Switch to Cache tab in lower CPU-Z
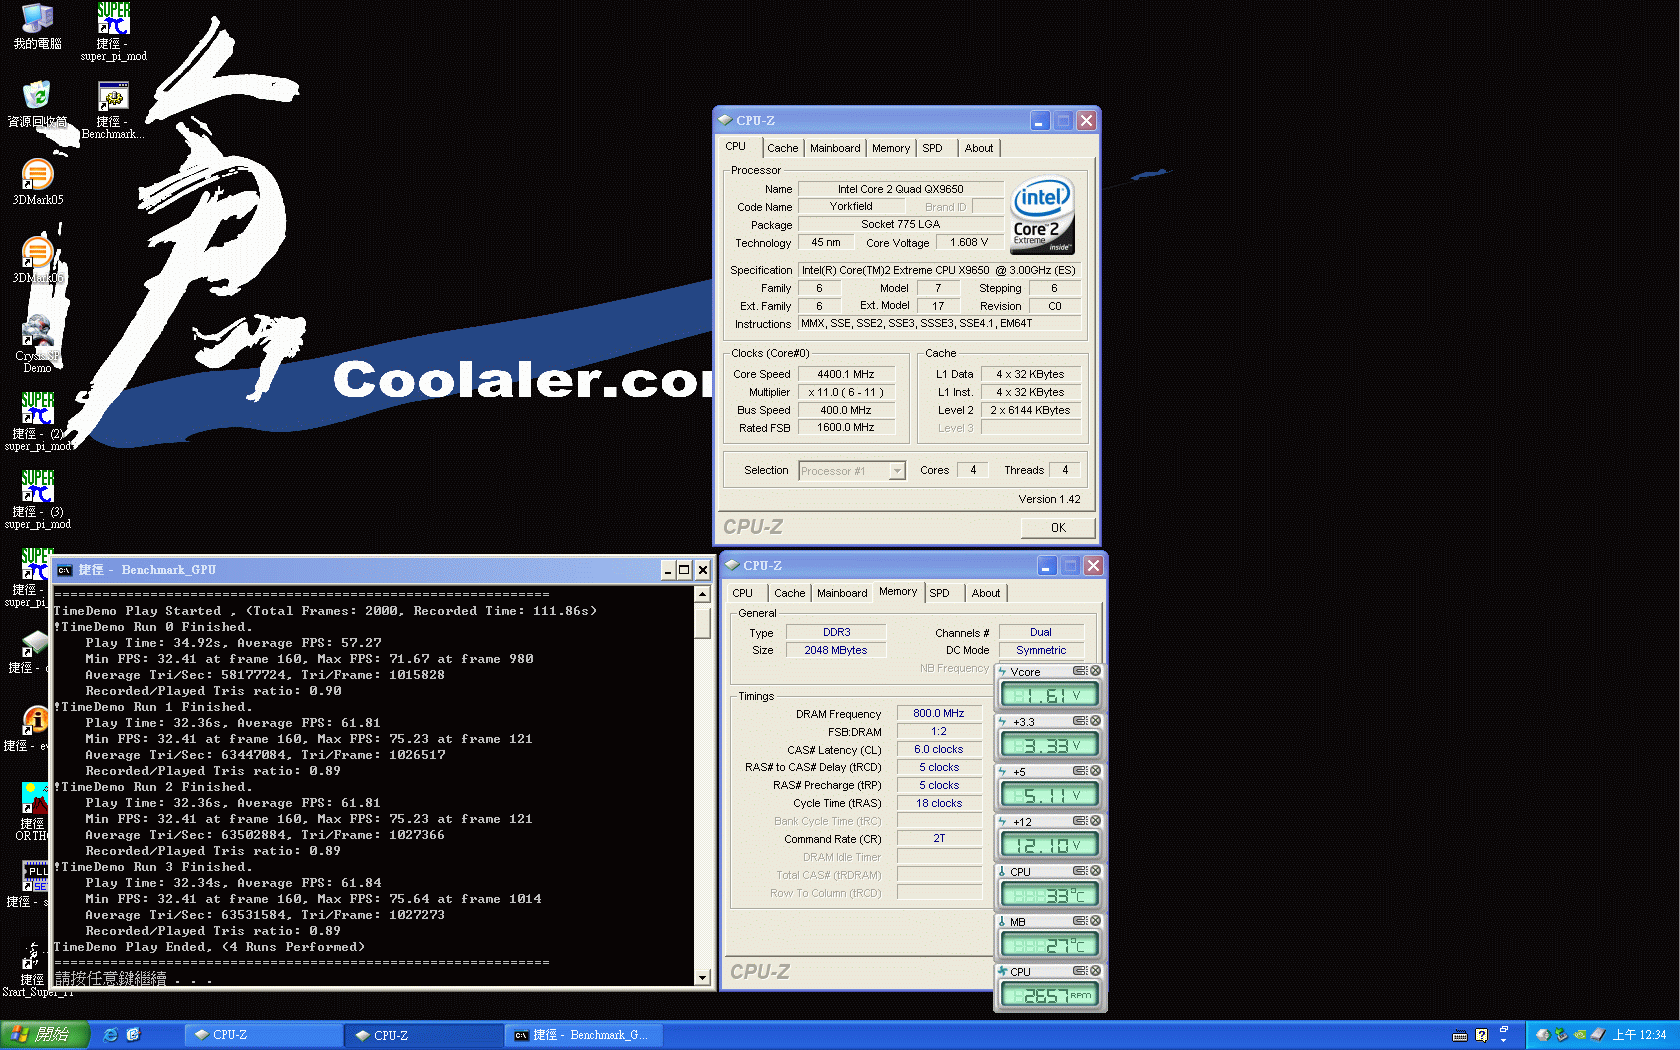 (x=789, y=593)
